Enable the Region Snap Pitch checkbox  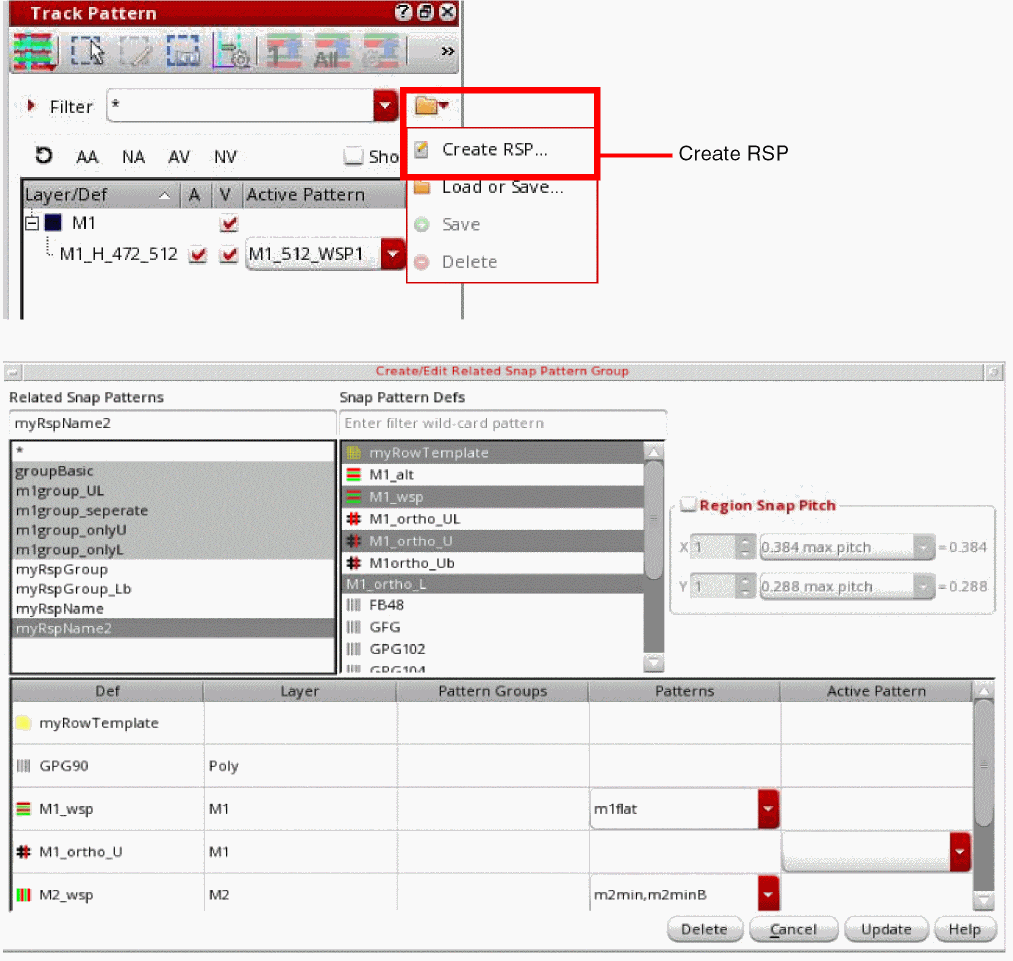pyautogui.click(x=688, y=505)
